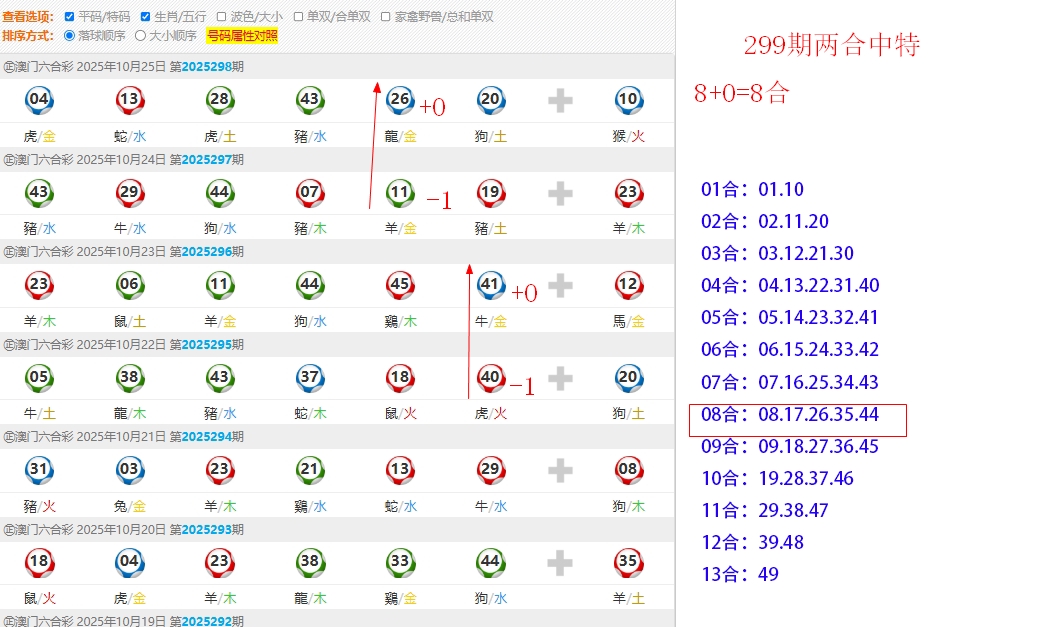Click green ball 33 in period 2025293
The image size is (1060, 627).
click(x=400, y=562)
